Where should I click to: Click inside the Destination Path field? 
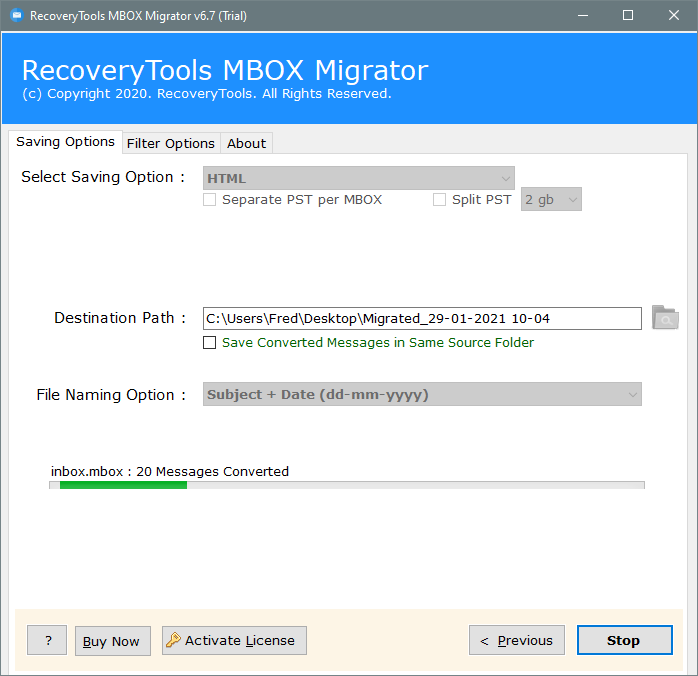click(x=422, y=318)
